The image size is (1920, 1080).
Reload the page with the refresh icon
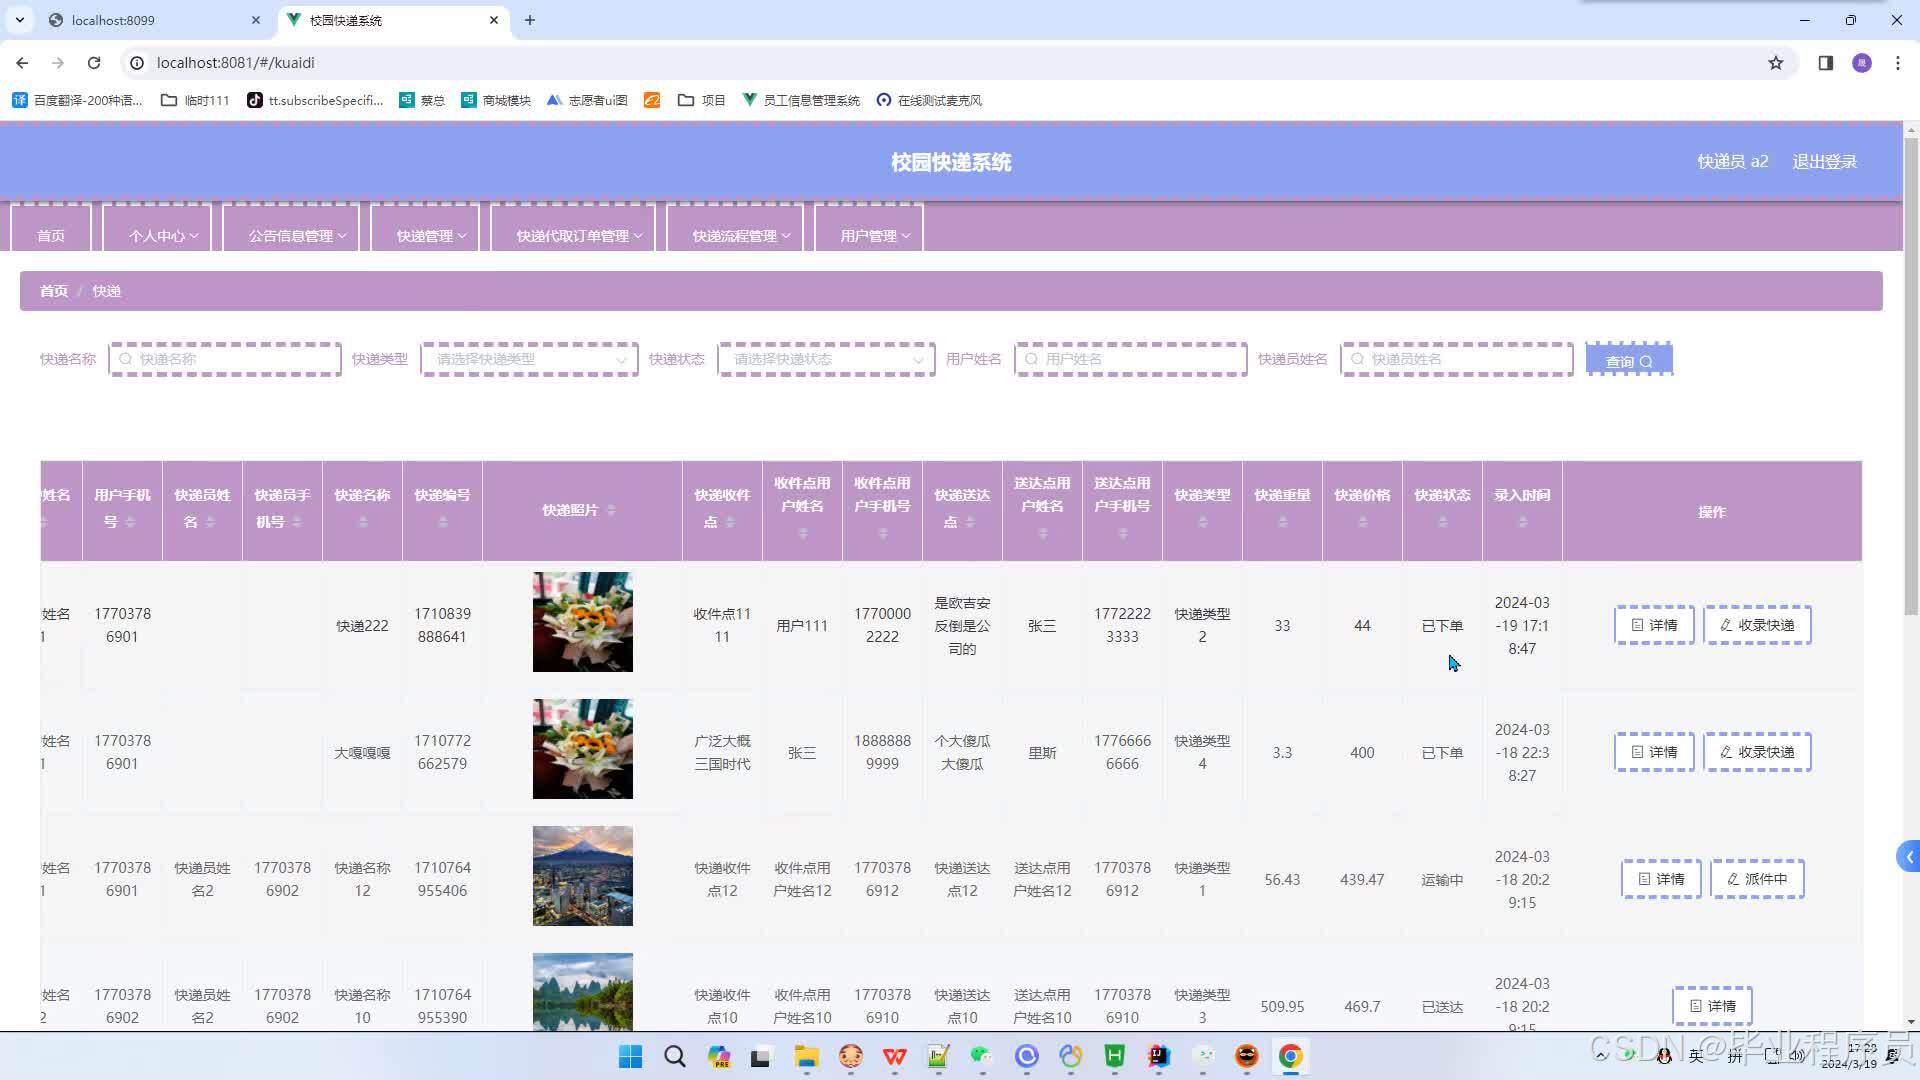coord(94,63)
